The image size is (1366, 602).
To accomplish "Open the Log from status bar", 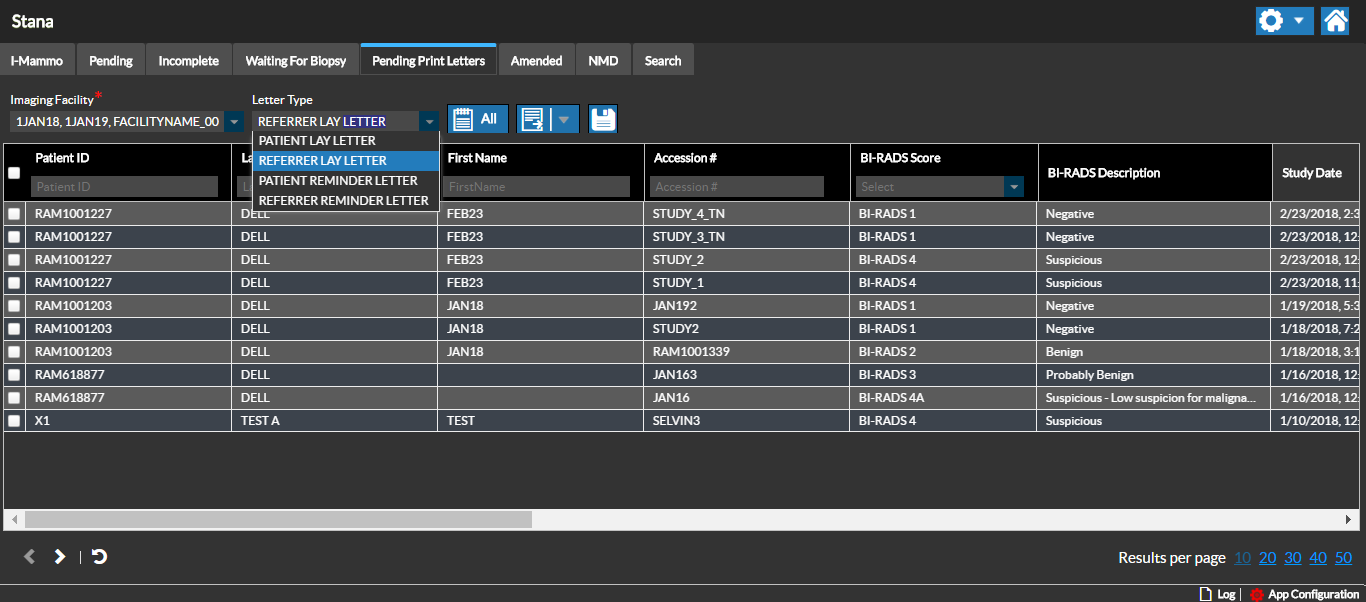I will point(1217,594).
